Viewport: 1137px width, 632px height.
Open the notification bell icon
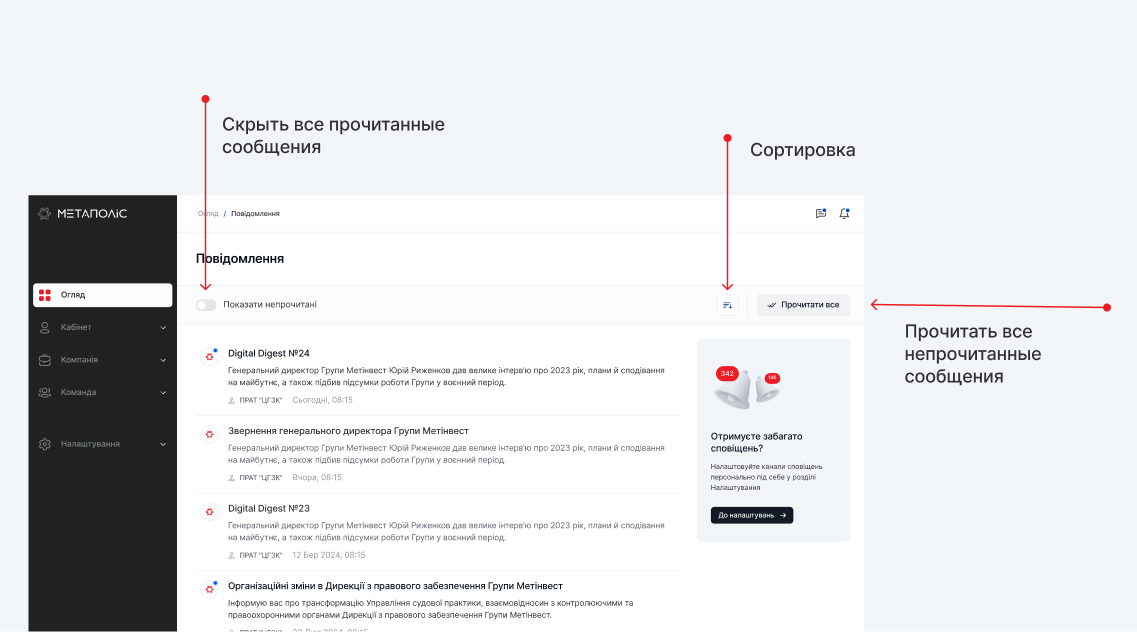coord(844,213)
